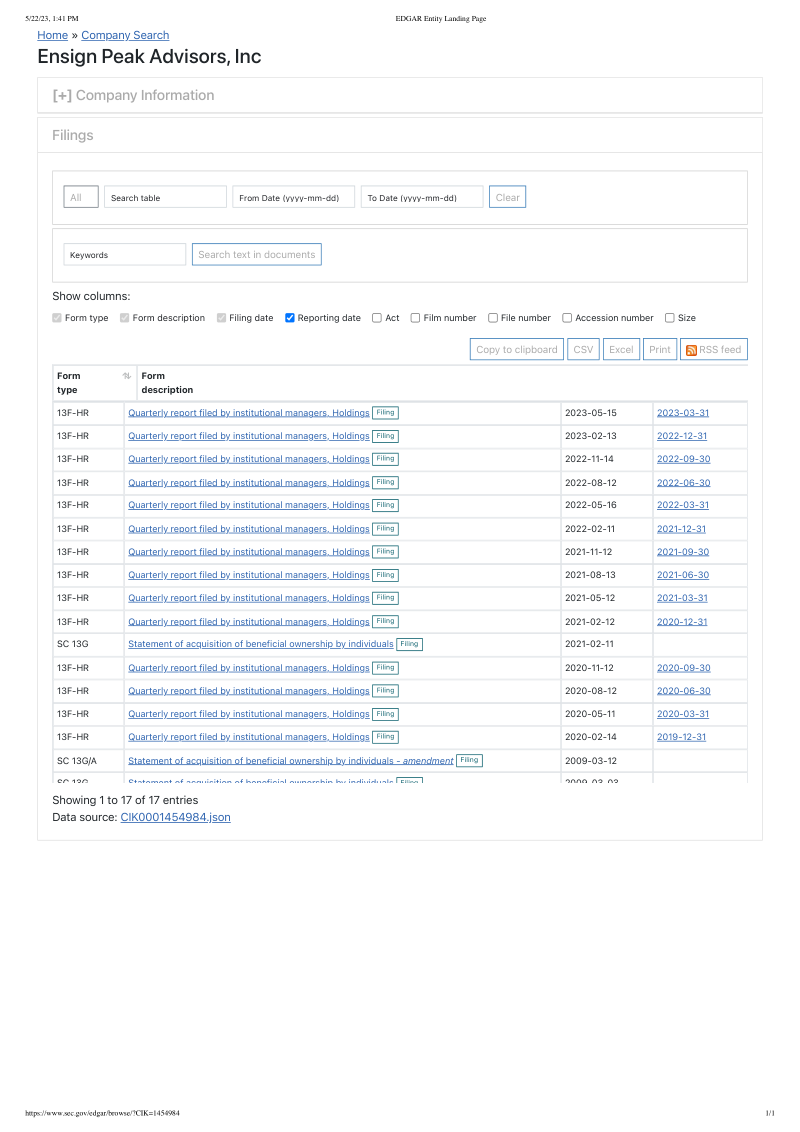Enable the Act column checkbox
Viewport: 800px width, 1132px height.
377,318
